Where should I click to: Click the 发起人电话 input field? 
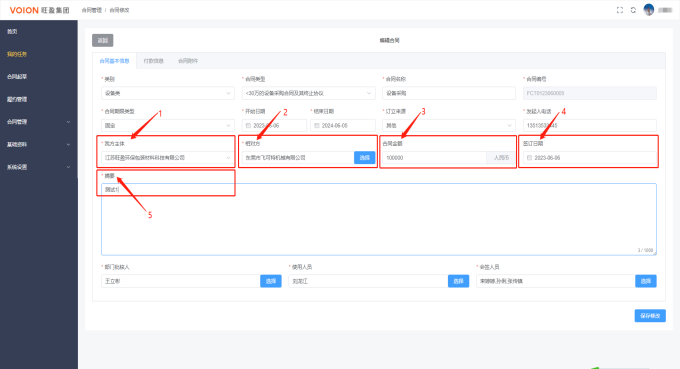(x=590, y=126)
